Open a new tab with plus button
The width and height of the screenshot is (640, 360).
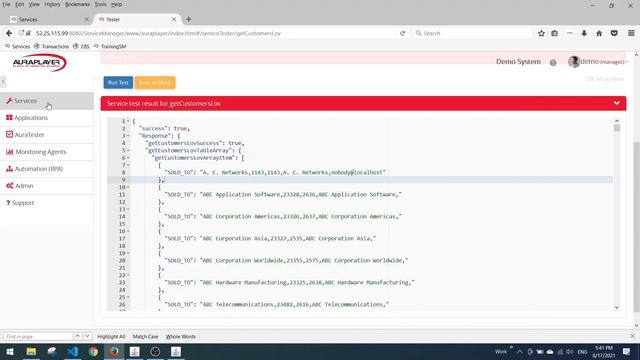tap(189, 19)
